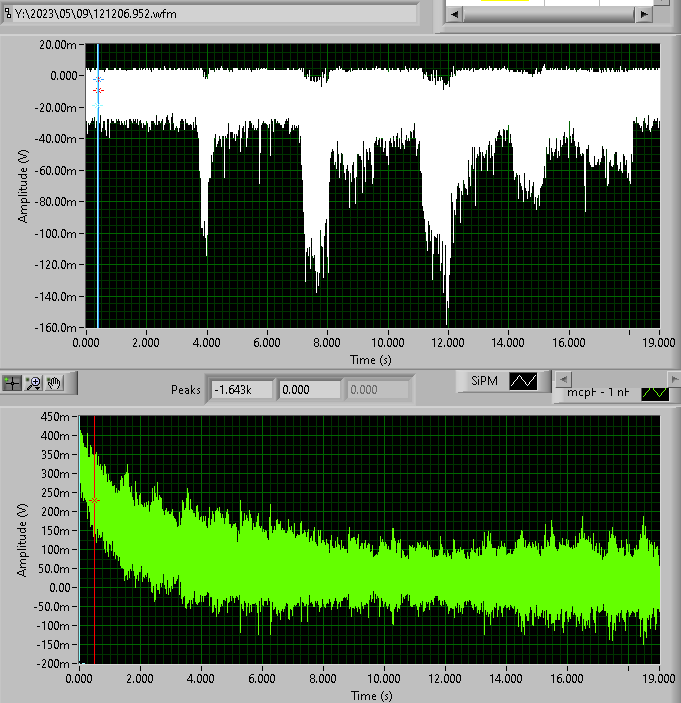
Task: Click the top horizontal scrollbar thumb
Action: (549, 14)
